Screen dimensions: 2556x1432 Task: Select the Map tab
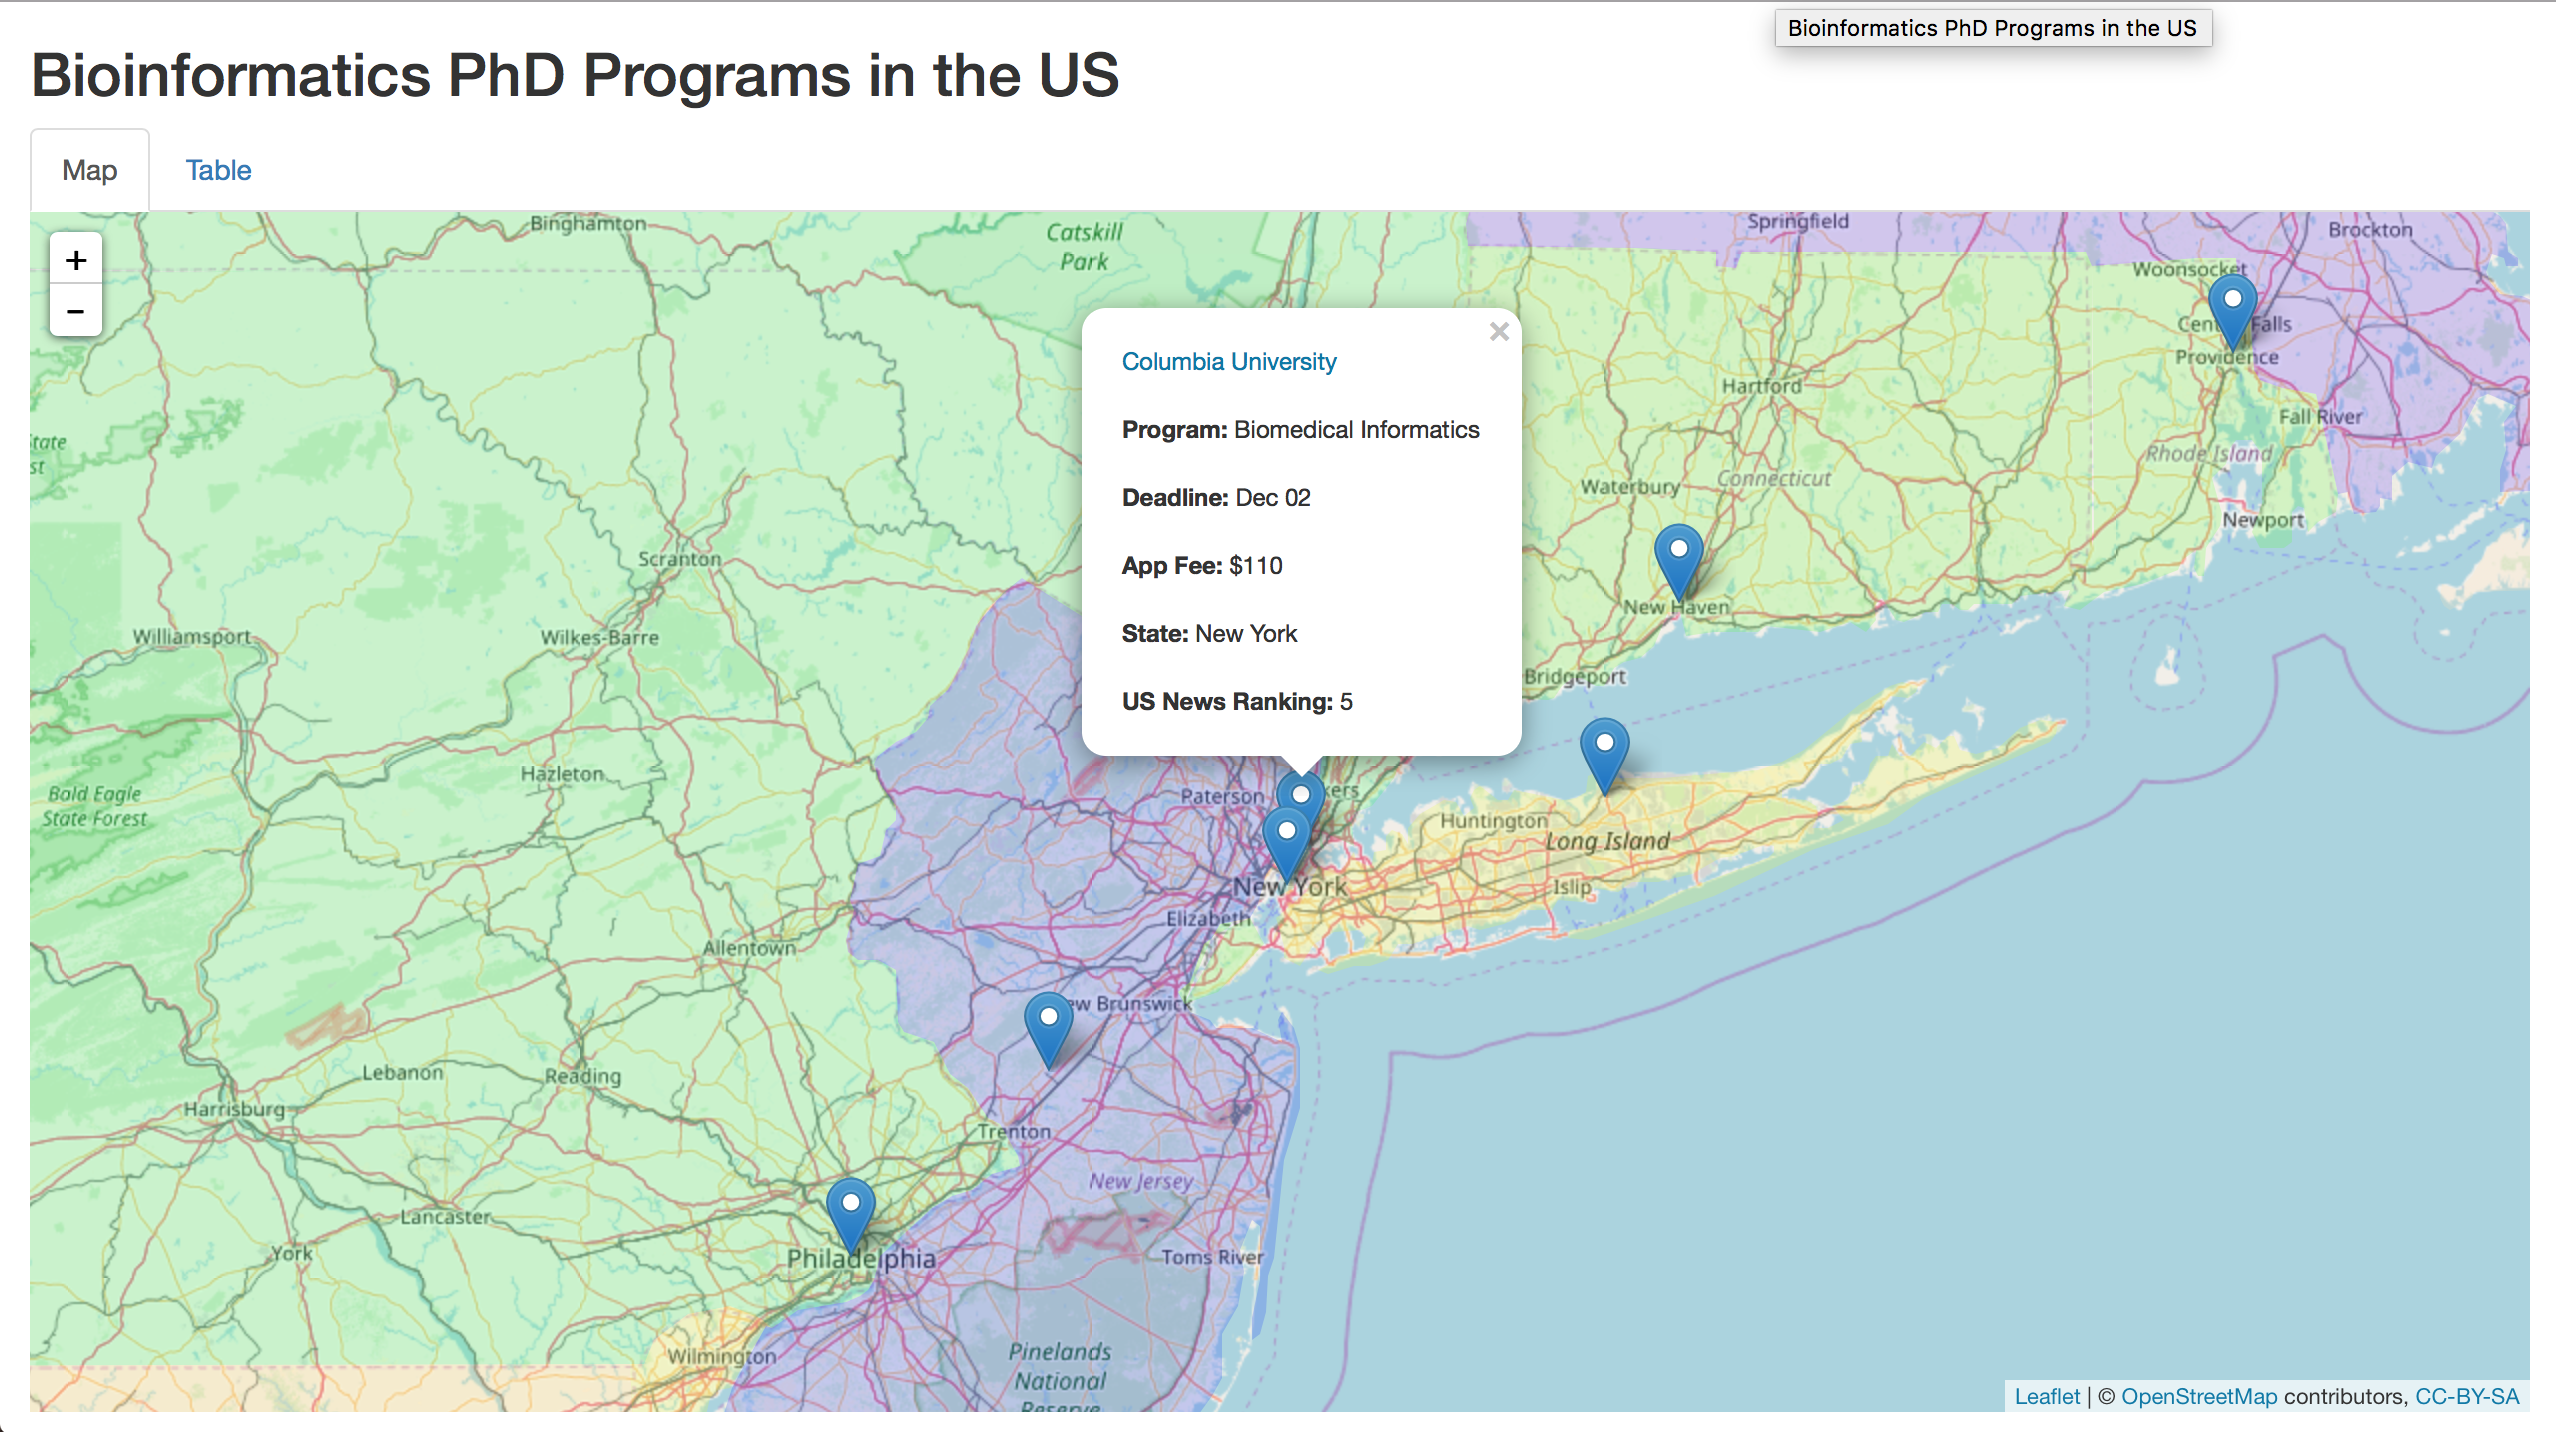[x=90, y=170]
